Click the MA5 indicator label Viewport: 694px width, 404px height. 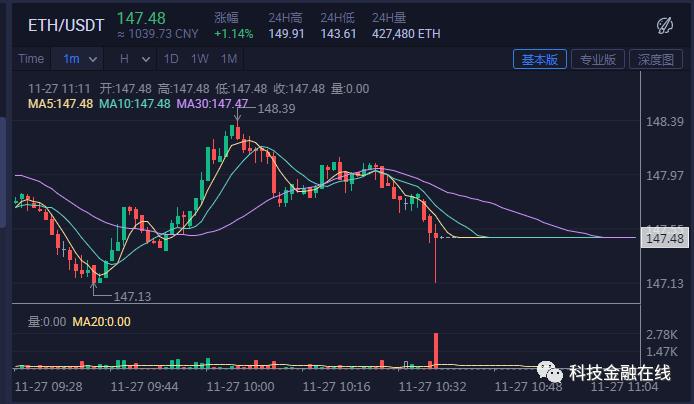(x=60, y=104)
